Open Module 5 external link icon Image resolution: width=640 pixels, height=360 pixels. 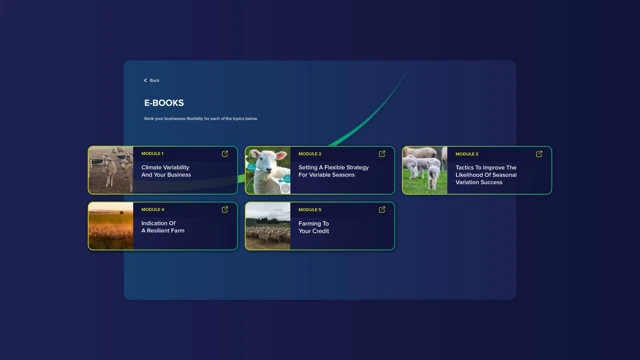tap(382, 209)
